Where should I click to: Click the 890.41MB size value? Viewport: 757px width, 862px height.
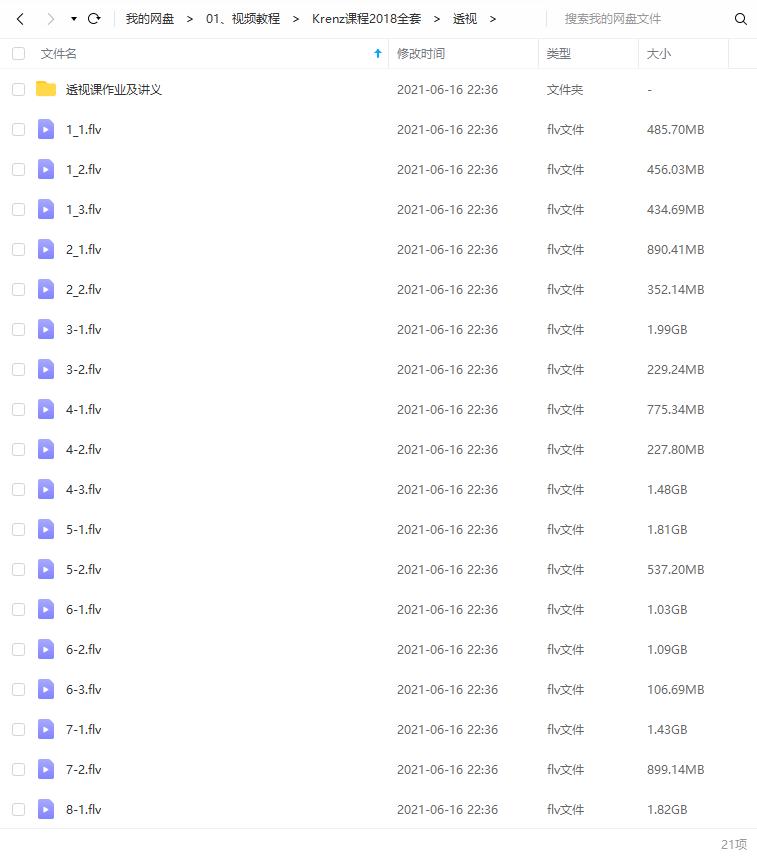coord(675,250)
